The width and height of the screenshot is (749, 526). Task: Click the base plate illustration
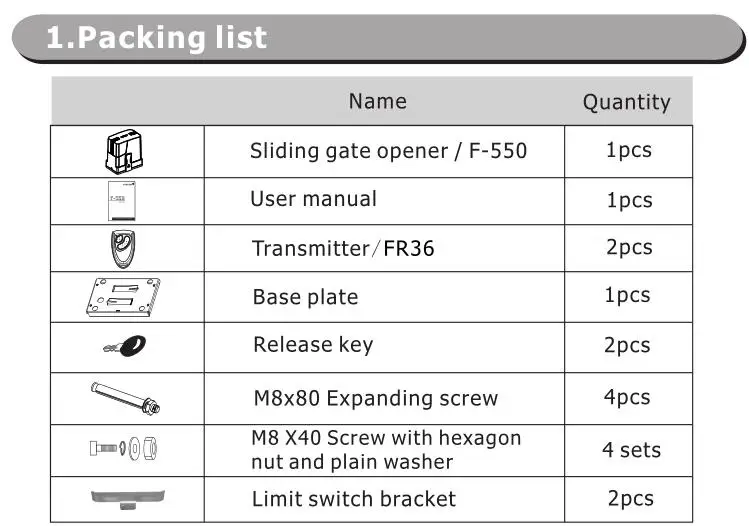(x=123, y=297)
